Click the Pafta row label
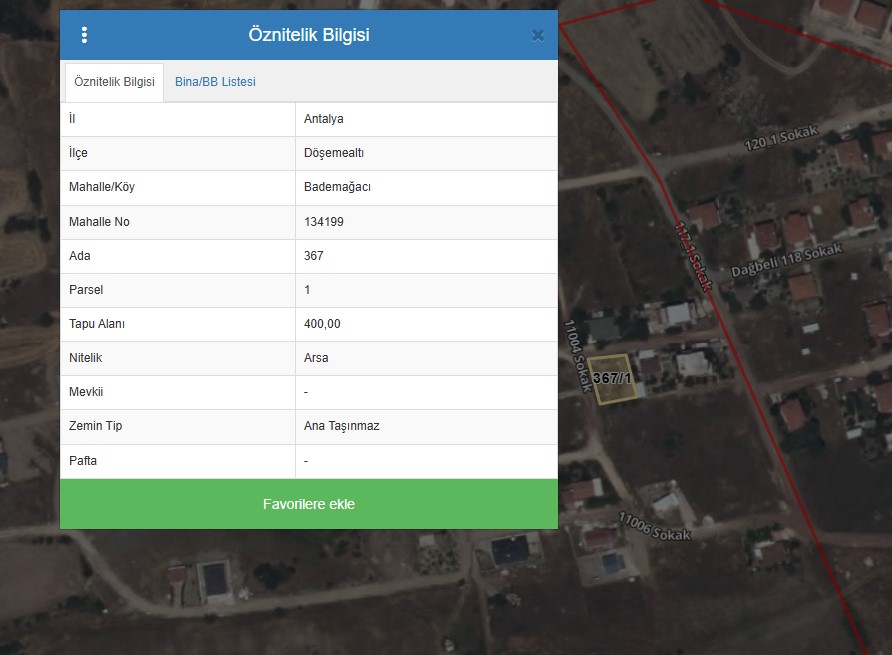This screenshot has height=655, width=892. tap(83, 461)
